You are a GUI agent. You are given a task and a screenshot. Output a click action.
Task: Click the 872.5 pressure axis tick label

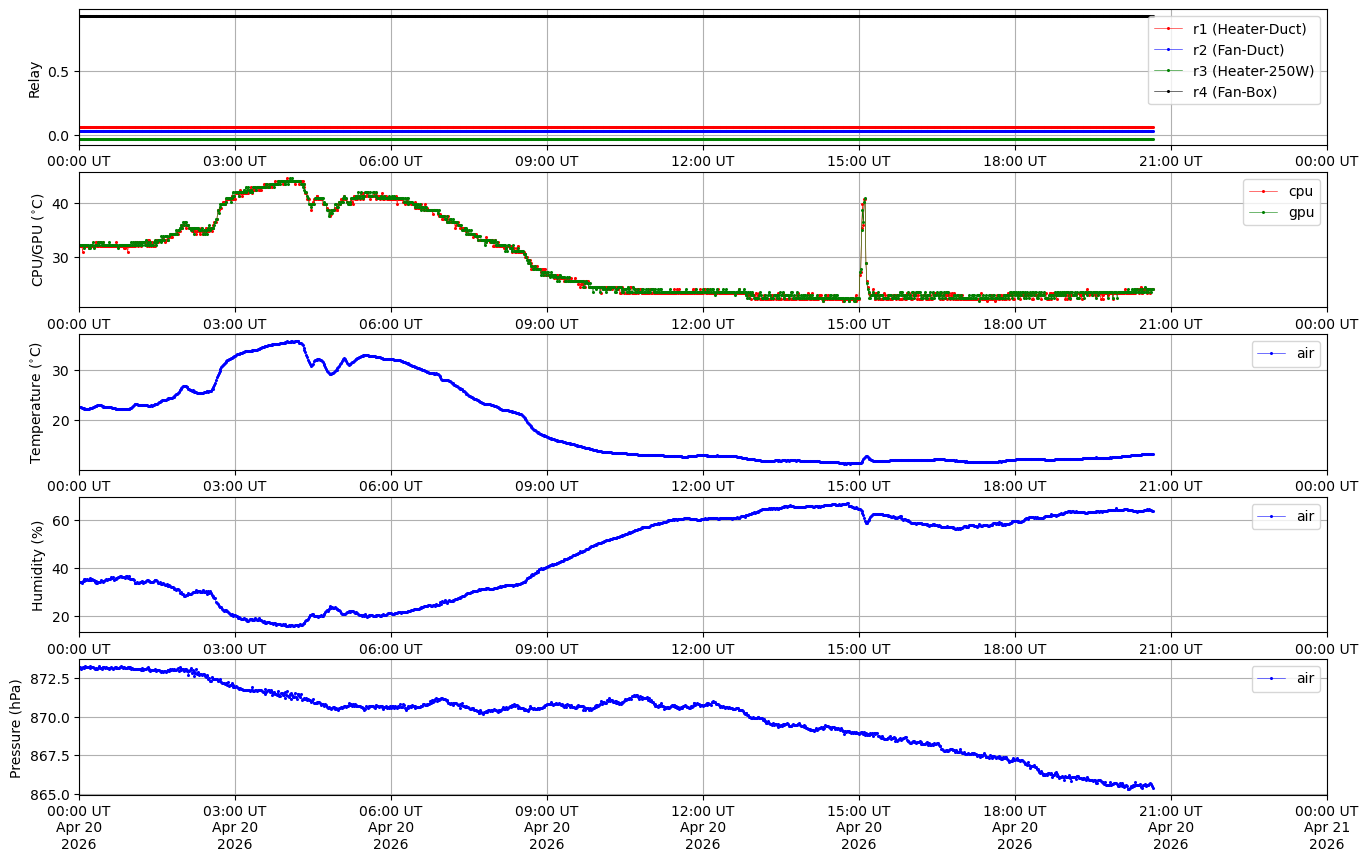pos(49,679)
